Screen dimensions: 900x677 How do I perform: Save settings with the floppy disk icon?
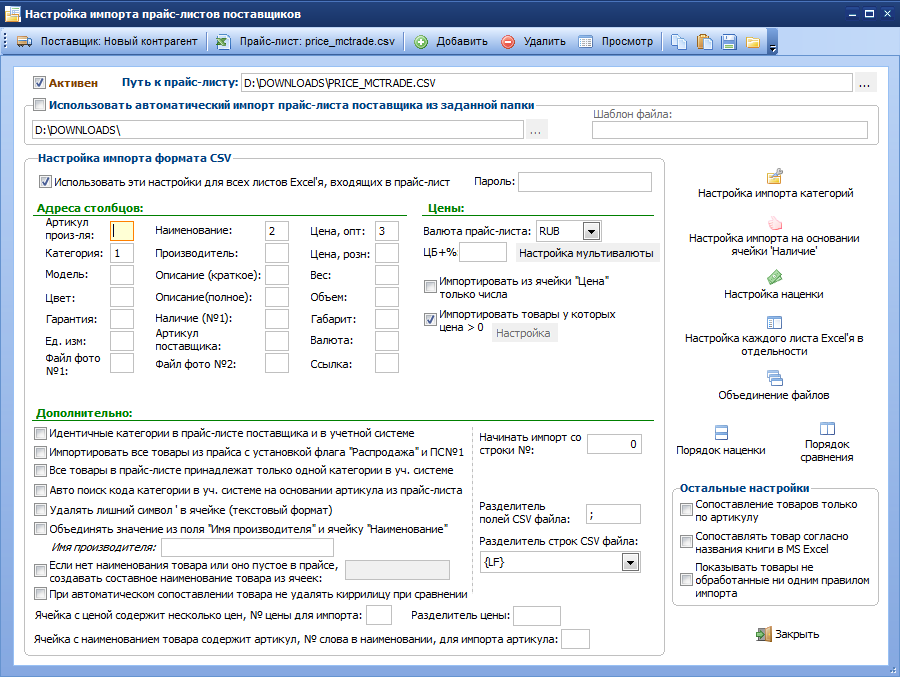[729, 42]
